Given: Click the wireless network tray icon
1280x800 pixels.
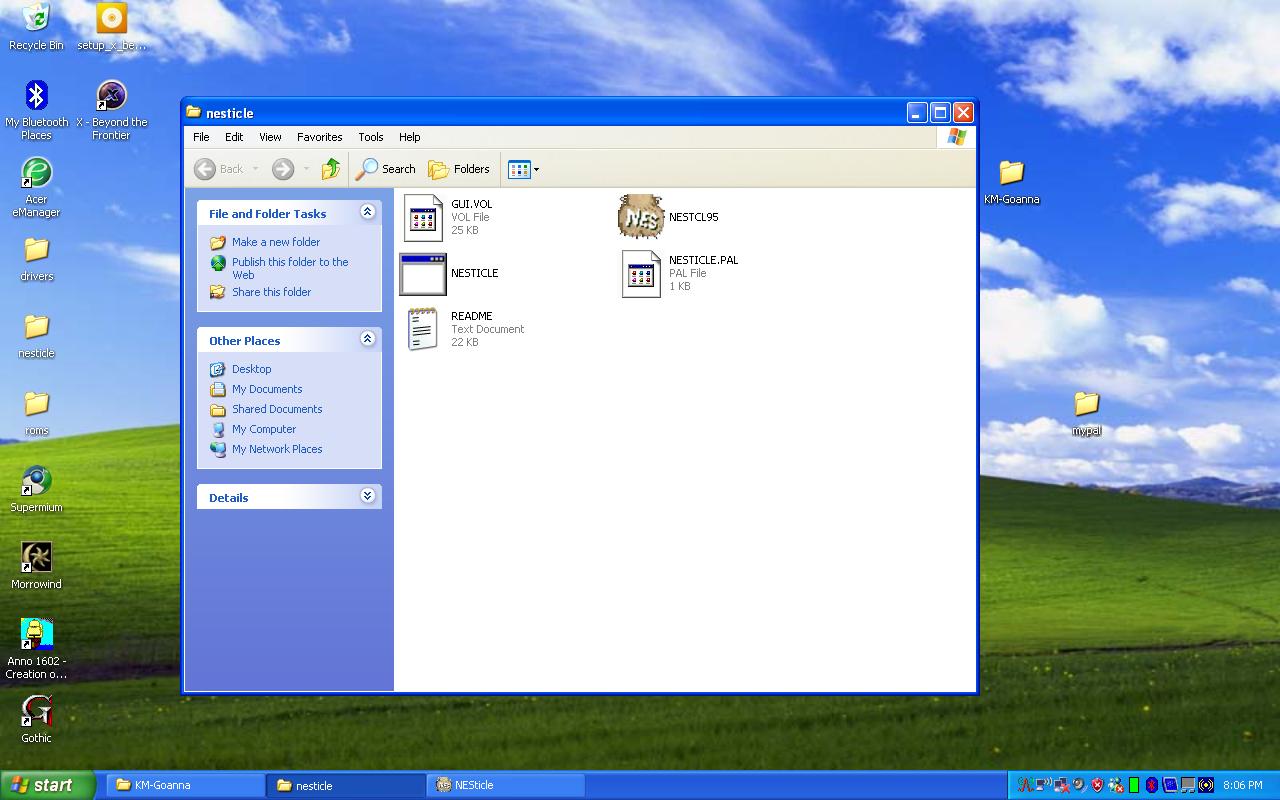Looking at the screenshot, I should (x=1044, y=784).
